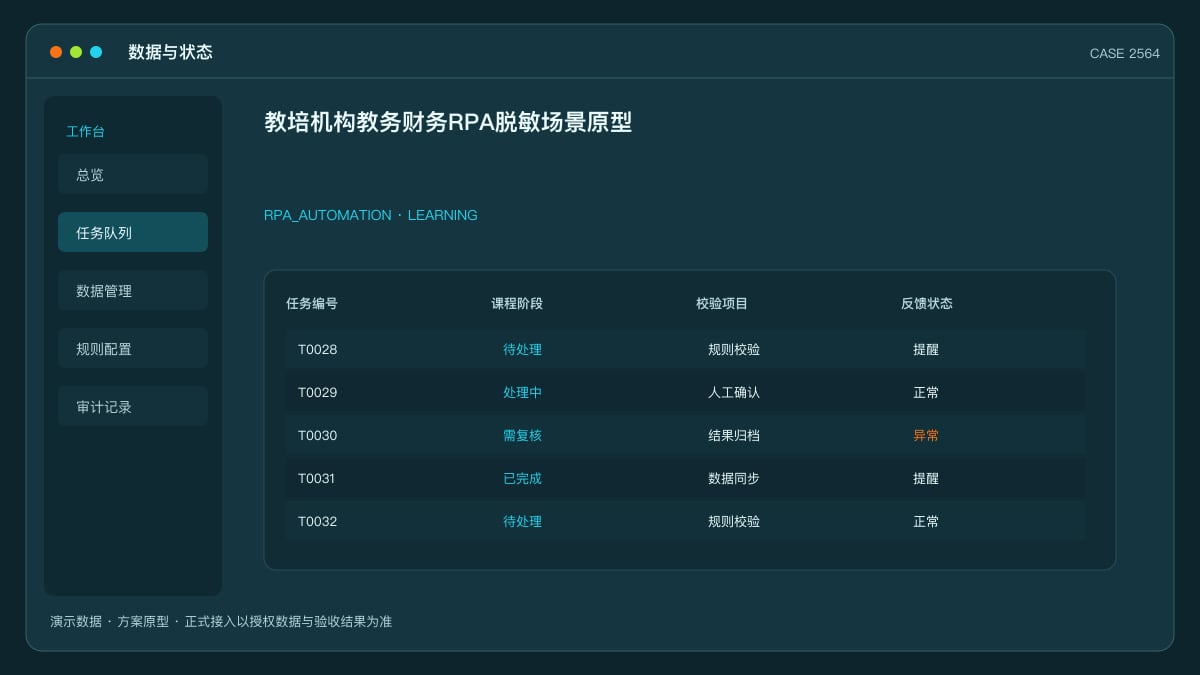
Task: Click 数据同步 in row T0031
Action: click(x=734, y=478)
